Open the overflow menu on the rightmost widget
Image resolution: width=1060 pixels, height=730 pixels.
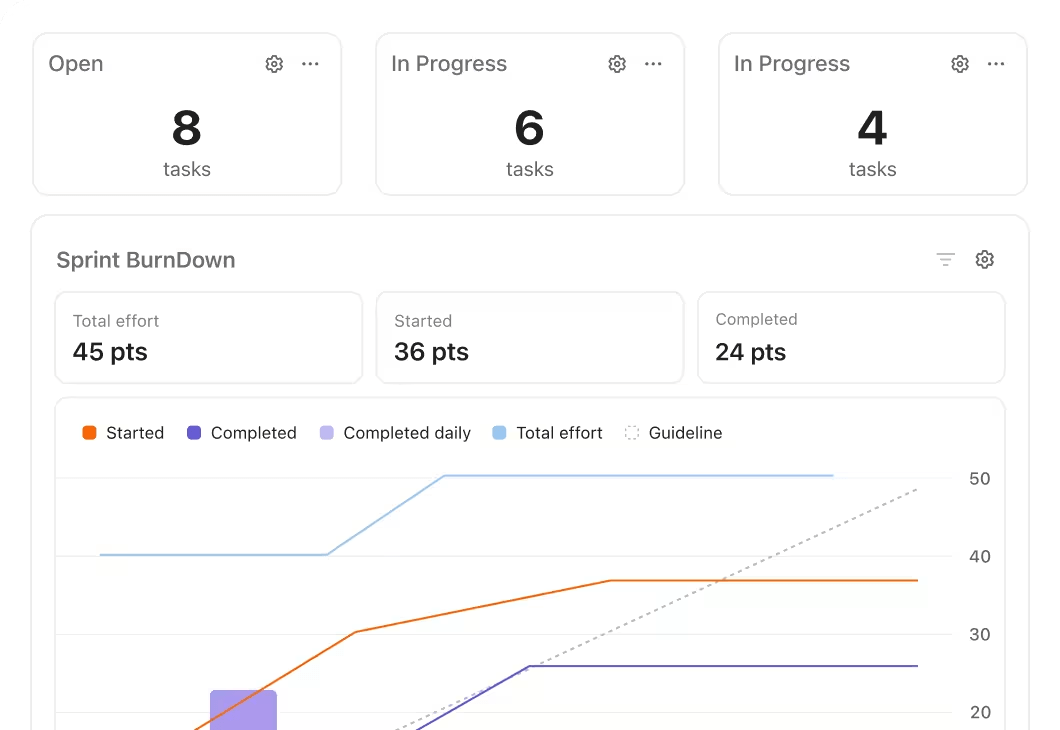pyautogui.click(x=995, y=63)
